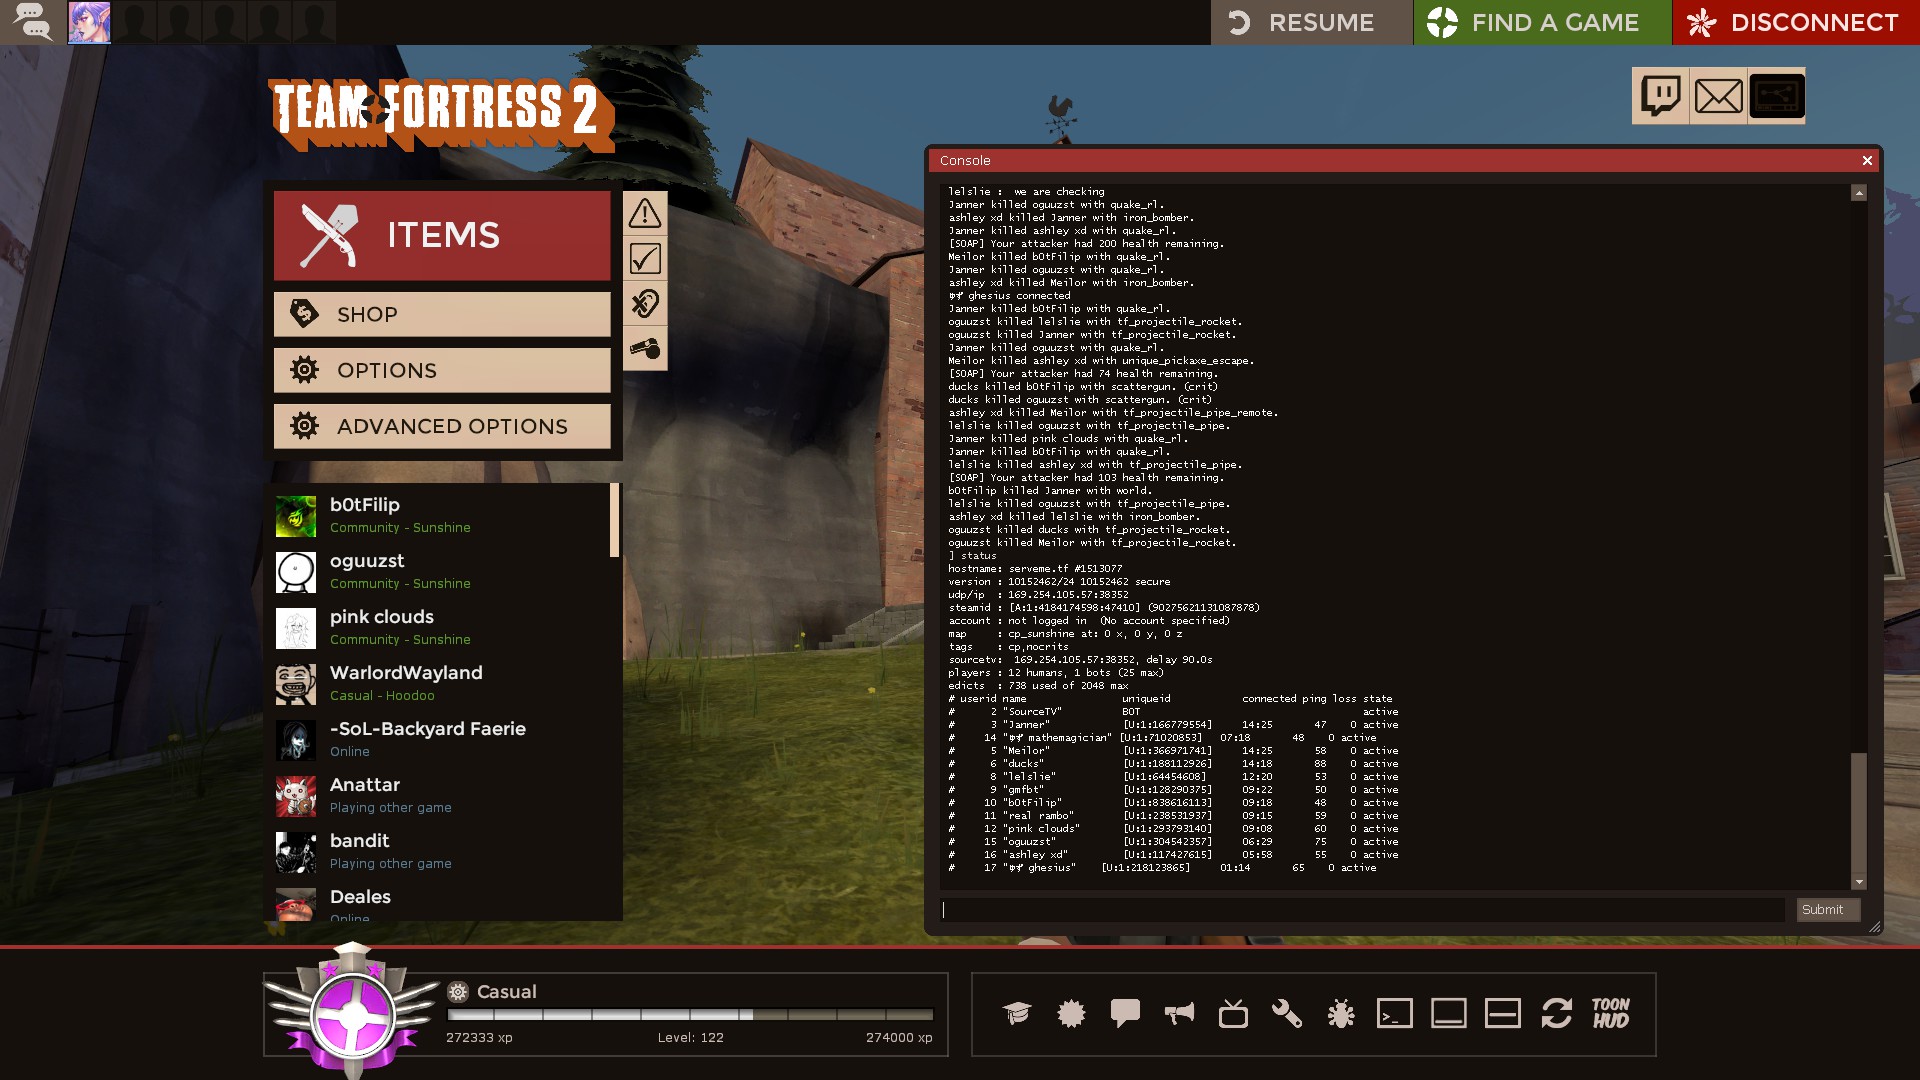The width and height of the screenshot is (1920, 1080).
Task: Click the whistle coaching side button
Action: coord(645,349)
